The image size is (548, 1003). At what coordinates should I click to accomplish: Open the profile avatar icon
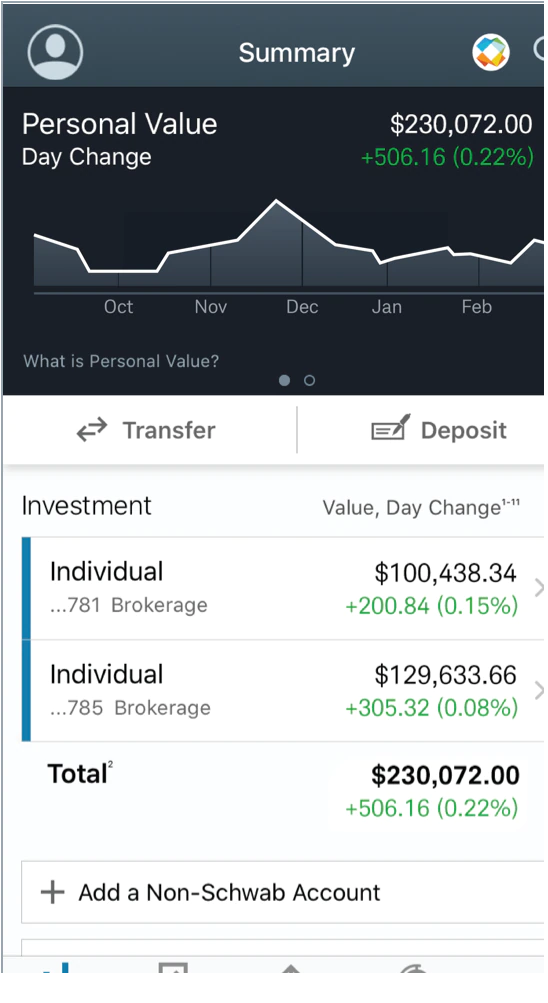pyautogui.click(x=55, y=52)
